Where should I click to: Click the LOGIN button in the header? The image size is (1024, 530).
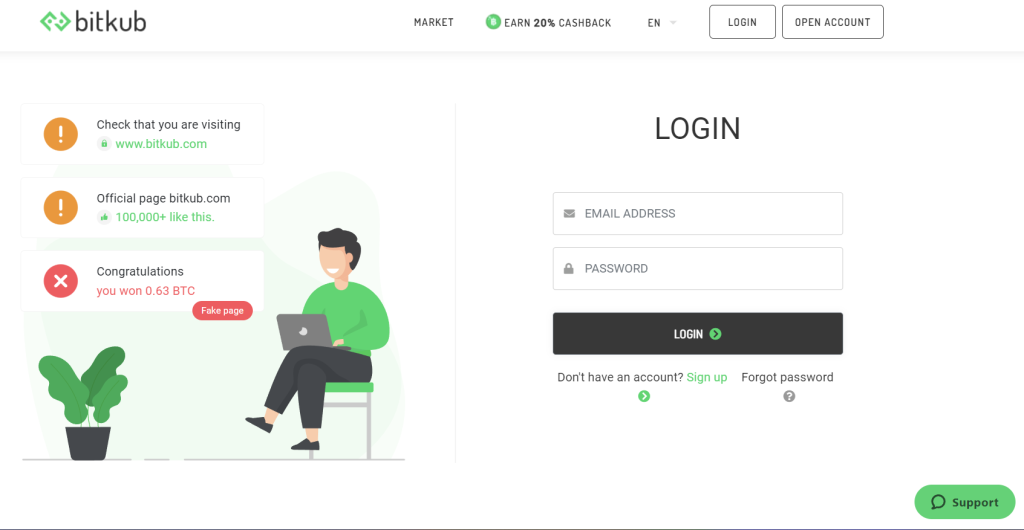point(743,22)
